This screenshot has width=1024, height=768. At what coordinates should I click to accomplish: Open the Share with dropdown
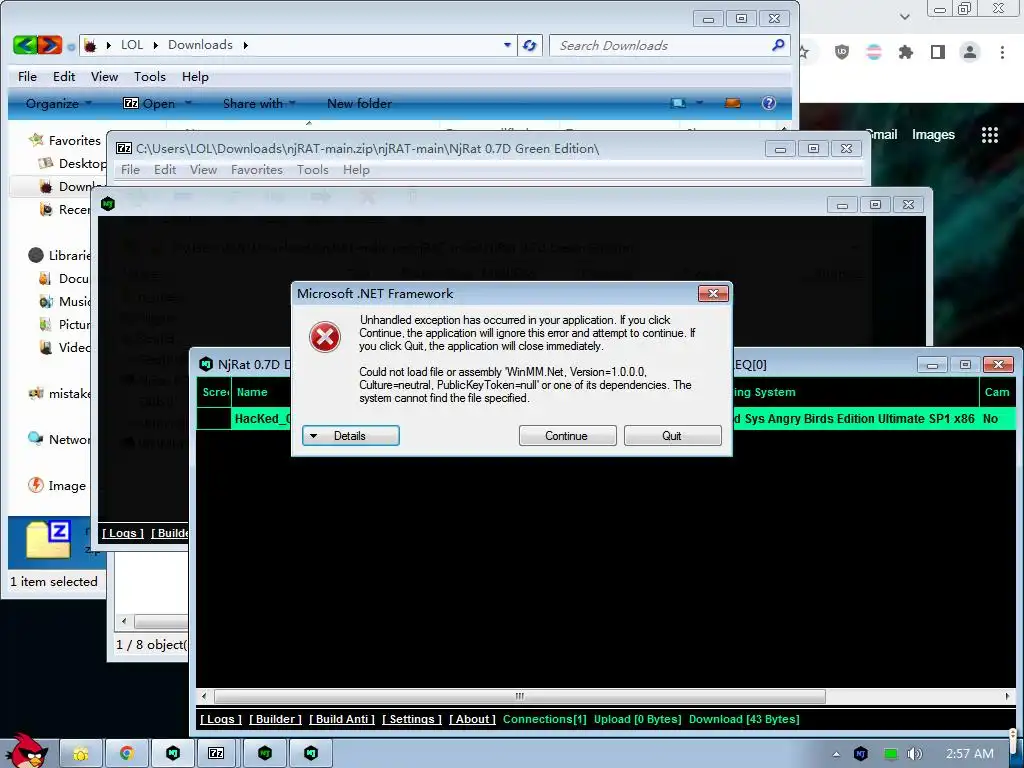259,103
